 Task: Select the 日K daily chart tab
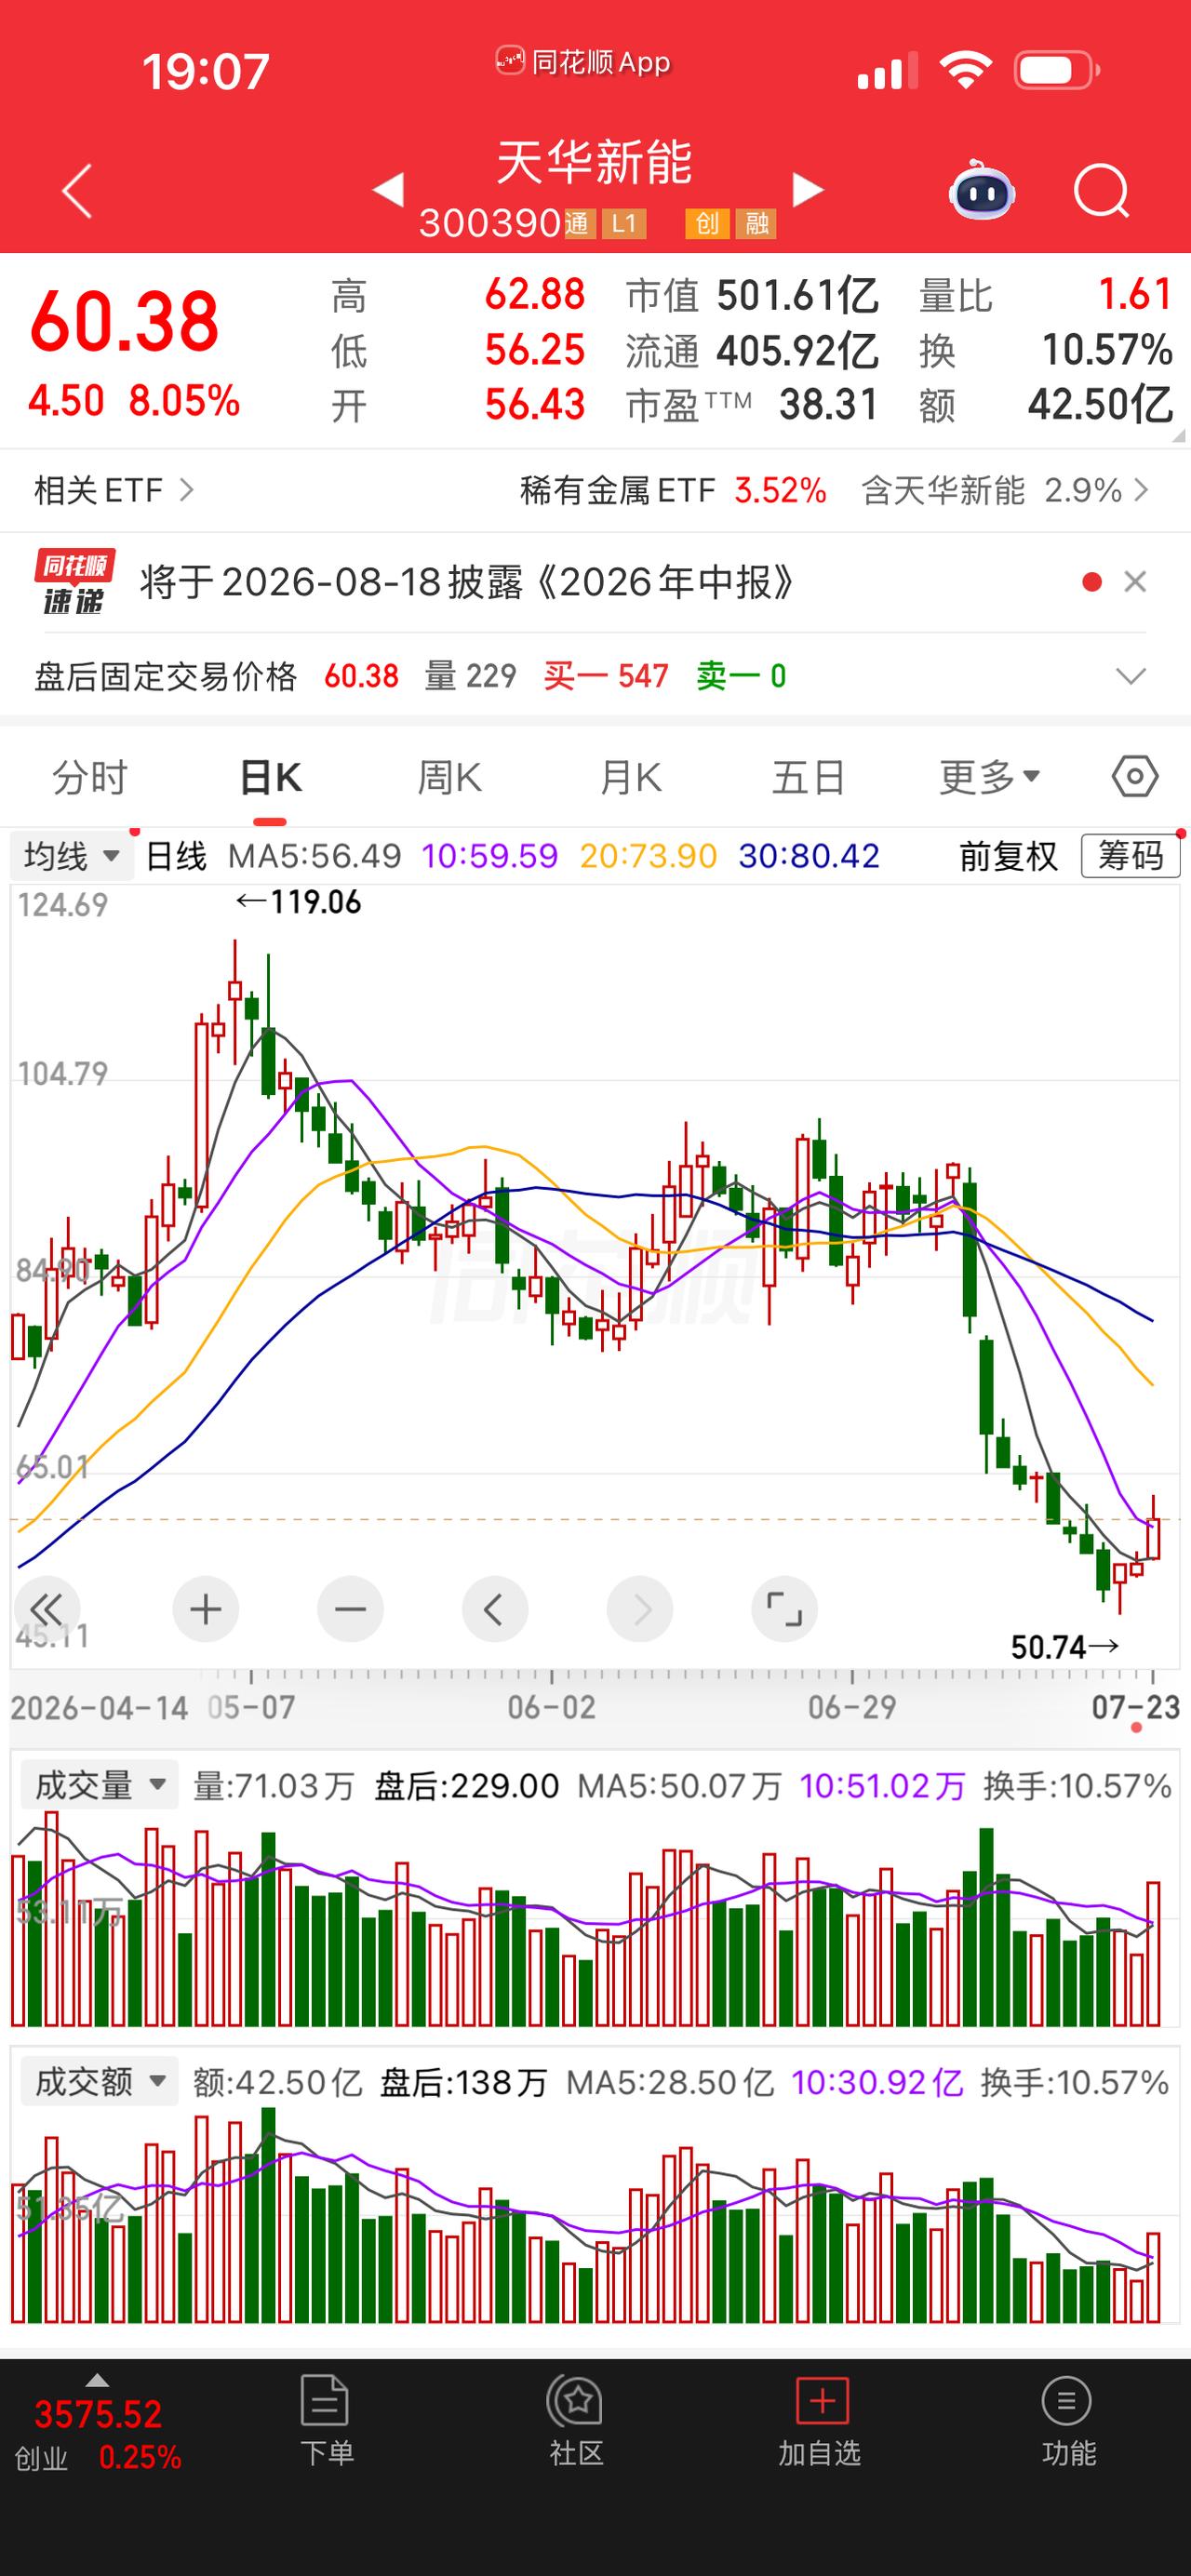271,777
